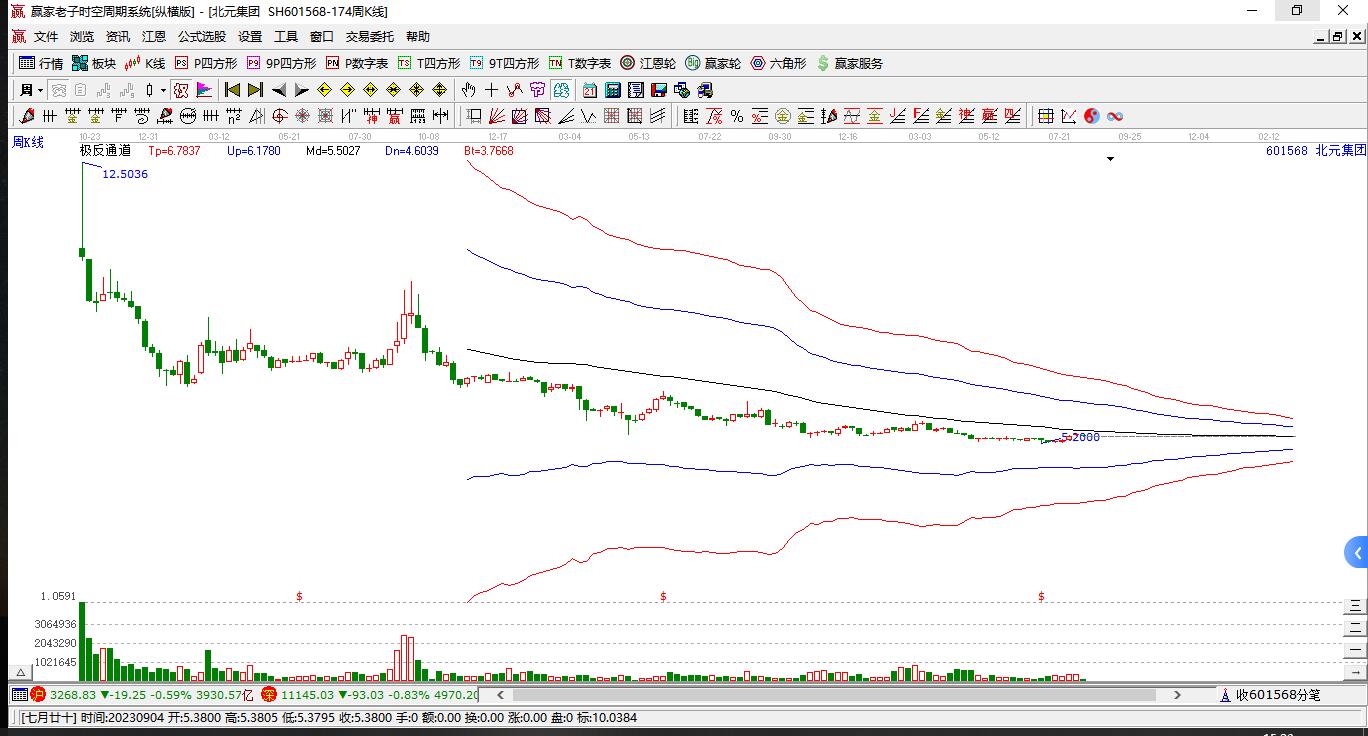Click the circled 金 golden ratio tool

coord(783,116)
